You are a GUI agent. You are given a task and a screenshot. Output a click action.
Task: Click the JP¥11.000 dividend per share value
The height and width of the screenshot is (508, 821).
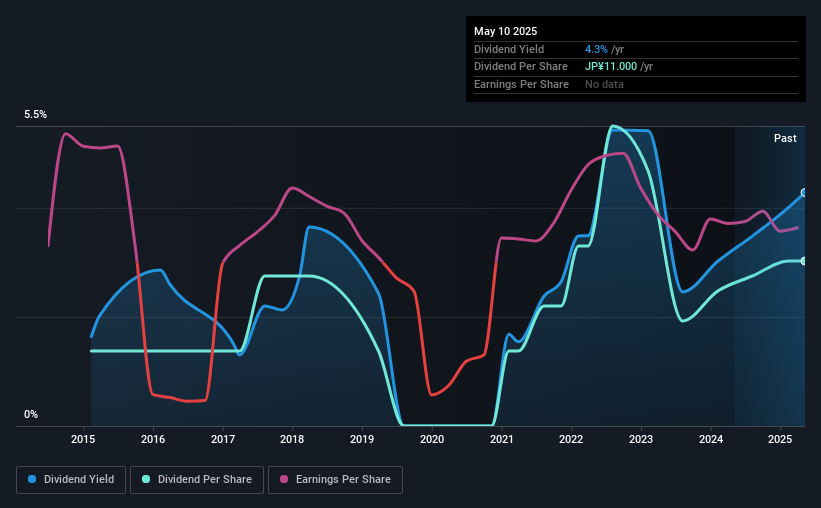[611, 67]
